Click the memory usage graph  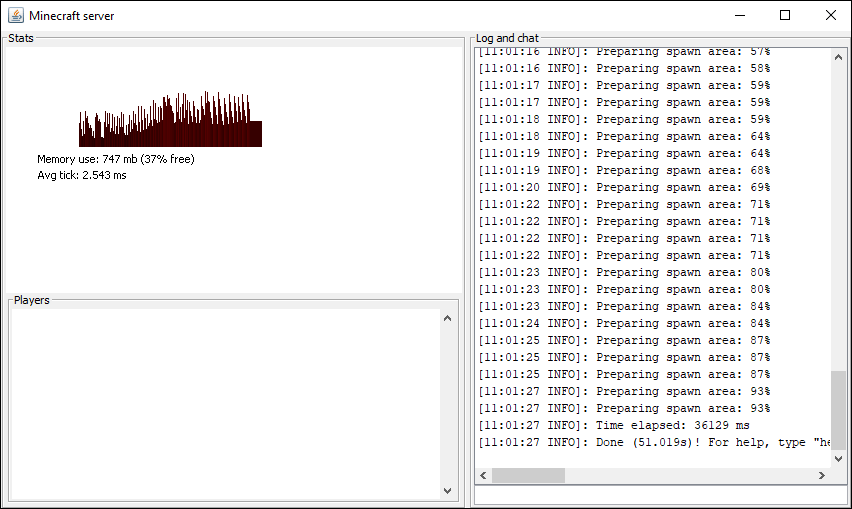coord(170,119)
